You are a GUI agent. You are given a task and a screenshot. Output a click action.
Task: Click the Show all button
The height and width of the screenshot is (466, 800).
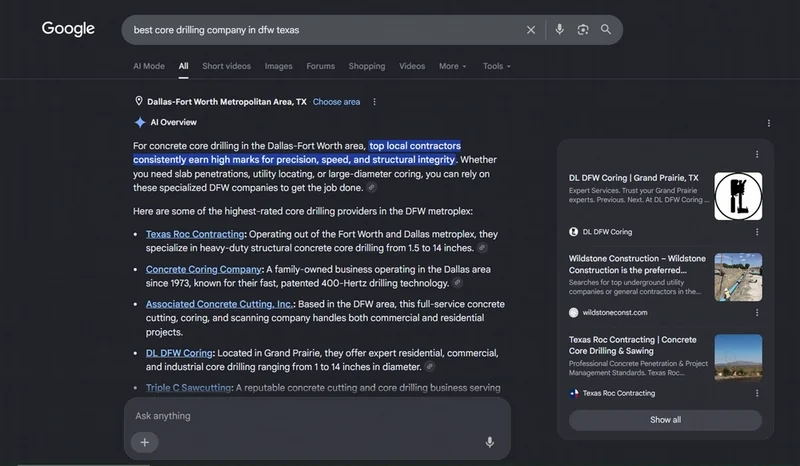[x=665, y=420]
